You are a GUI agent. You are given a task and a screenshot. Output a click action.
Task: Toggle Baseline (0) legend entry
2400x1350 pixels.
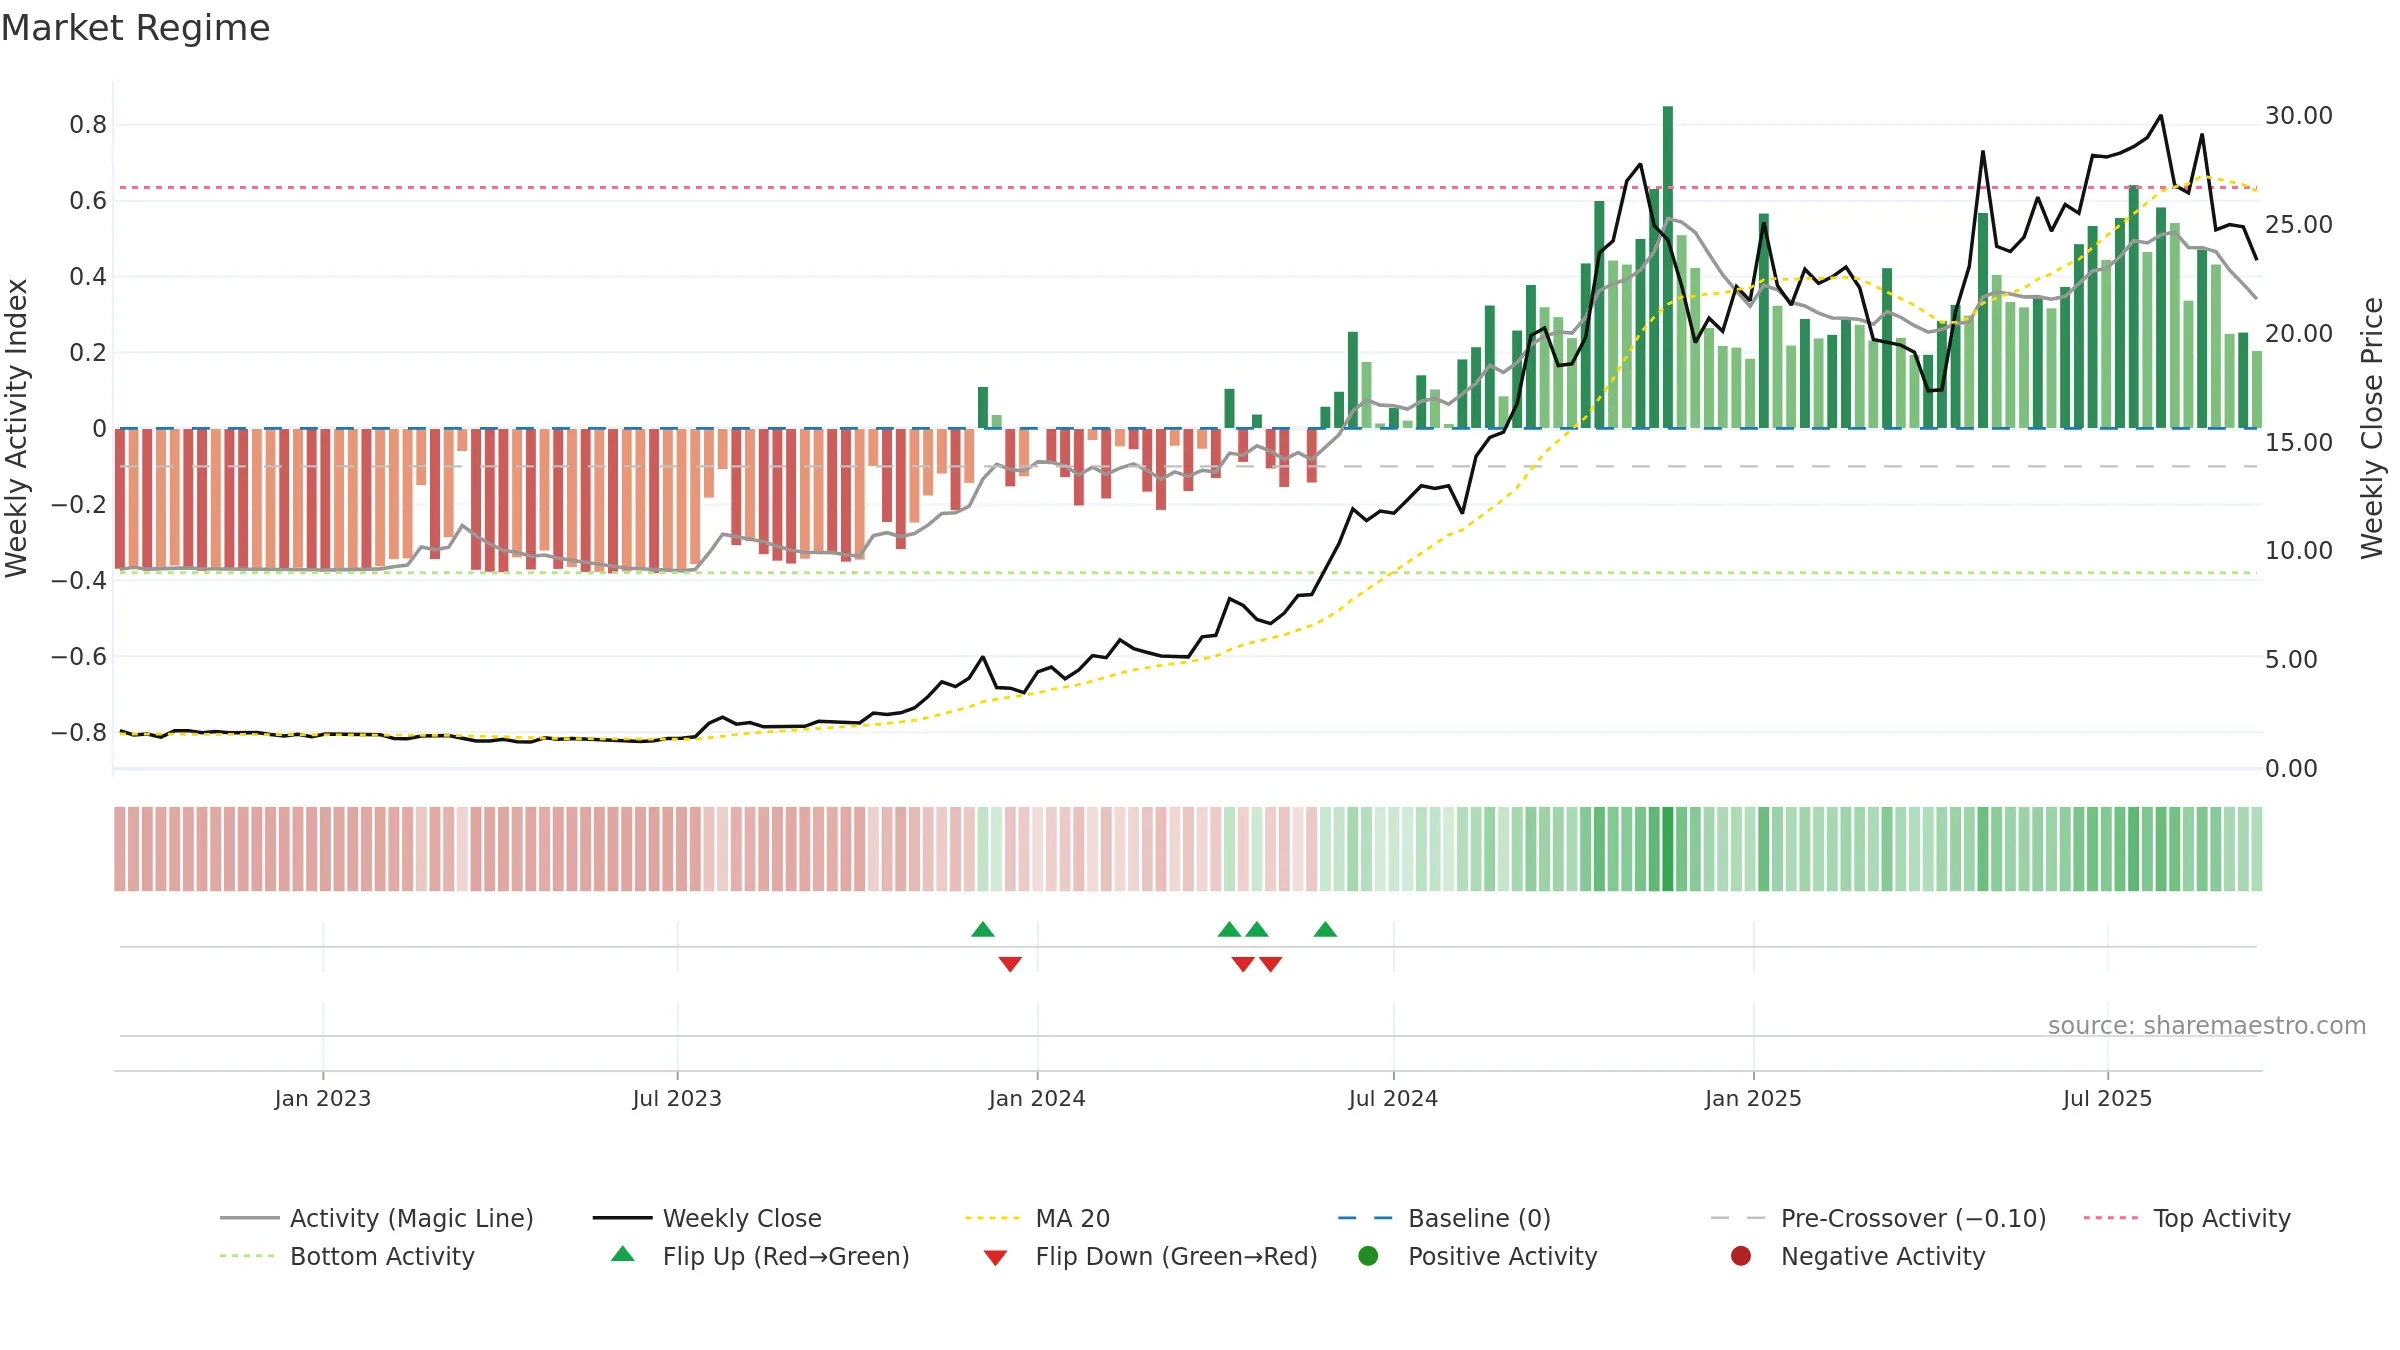point(1444,1218)
